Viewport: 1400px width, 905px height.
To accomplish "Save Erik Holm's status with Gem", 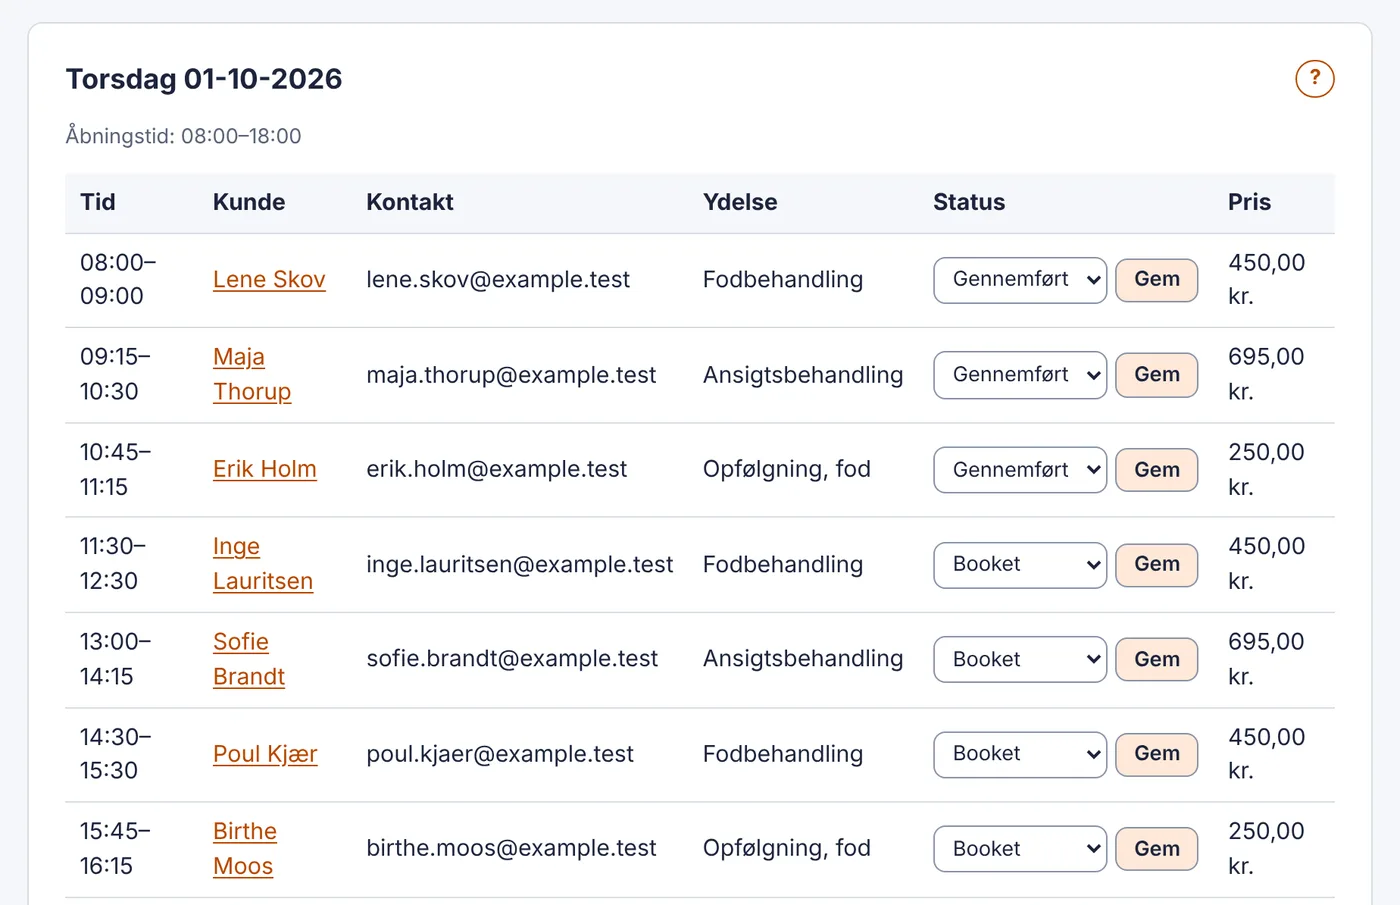I will click(x=1157, y=470).
